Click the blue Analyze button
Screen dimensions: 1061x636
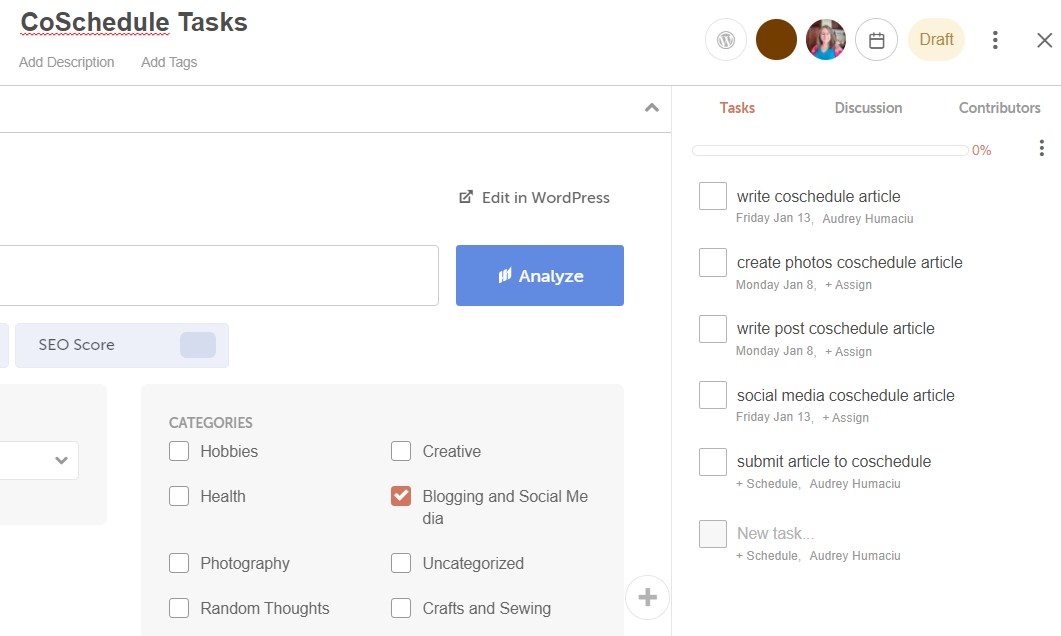pos(540,276)
